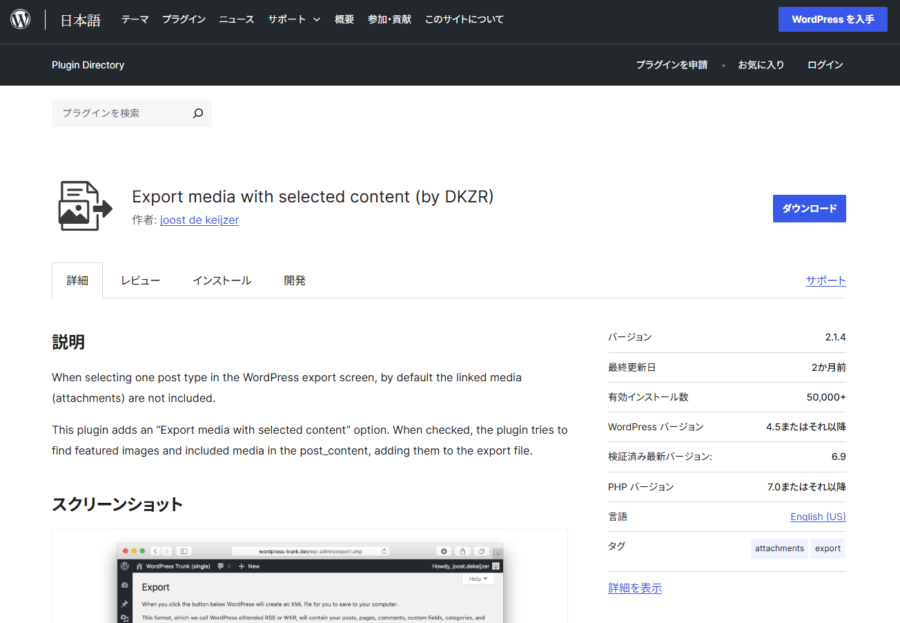The image size is (900, 623).
Task: Click the blue ダウンロード button
Action: click(809, 208)
